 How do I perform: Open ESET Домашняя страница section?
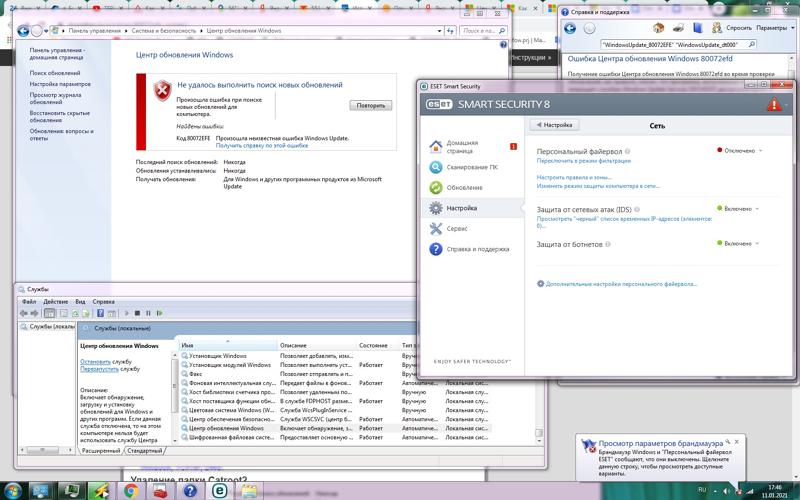pos(462,146)
